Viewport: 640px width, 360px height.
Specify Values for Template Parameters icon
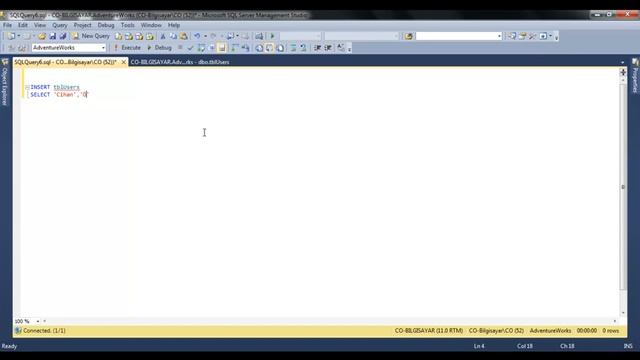click(341, 48)
